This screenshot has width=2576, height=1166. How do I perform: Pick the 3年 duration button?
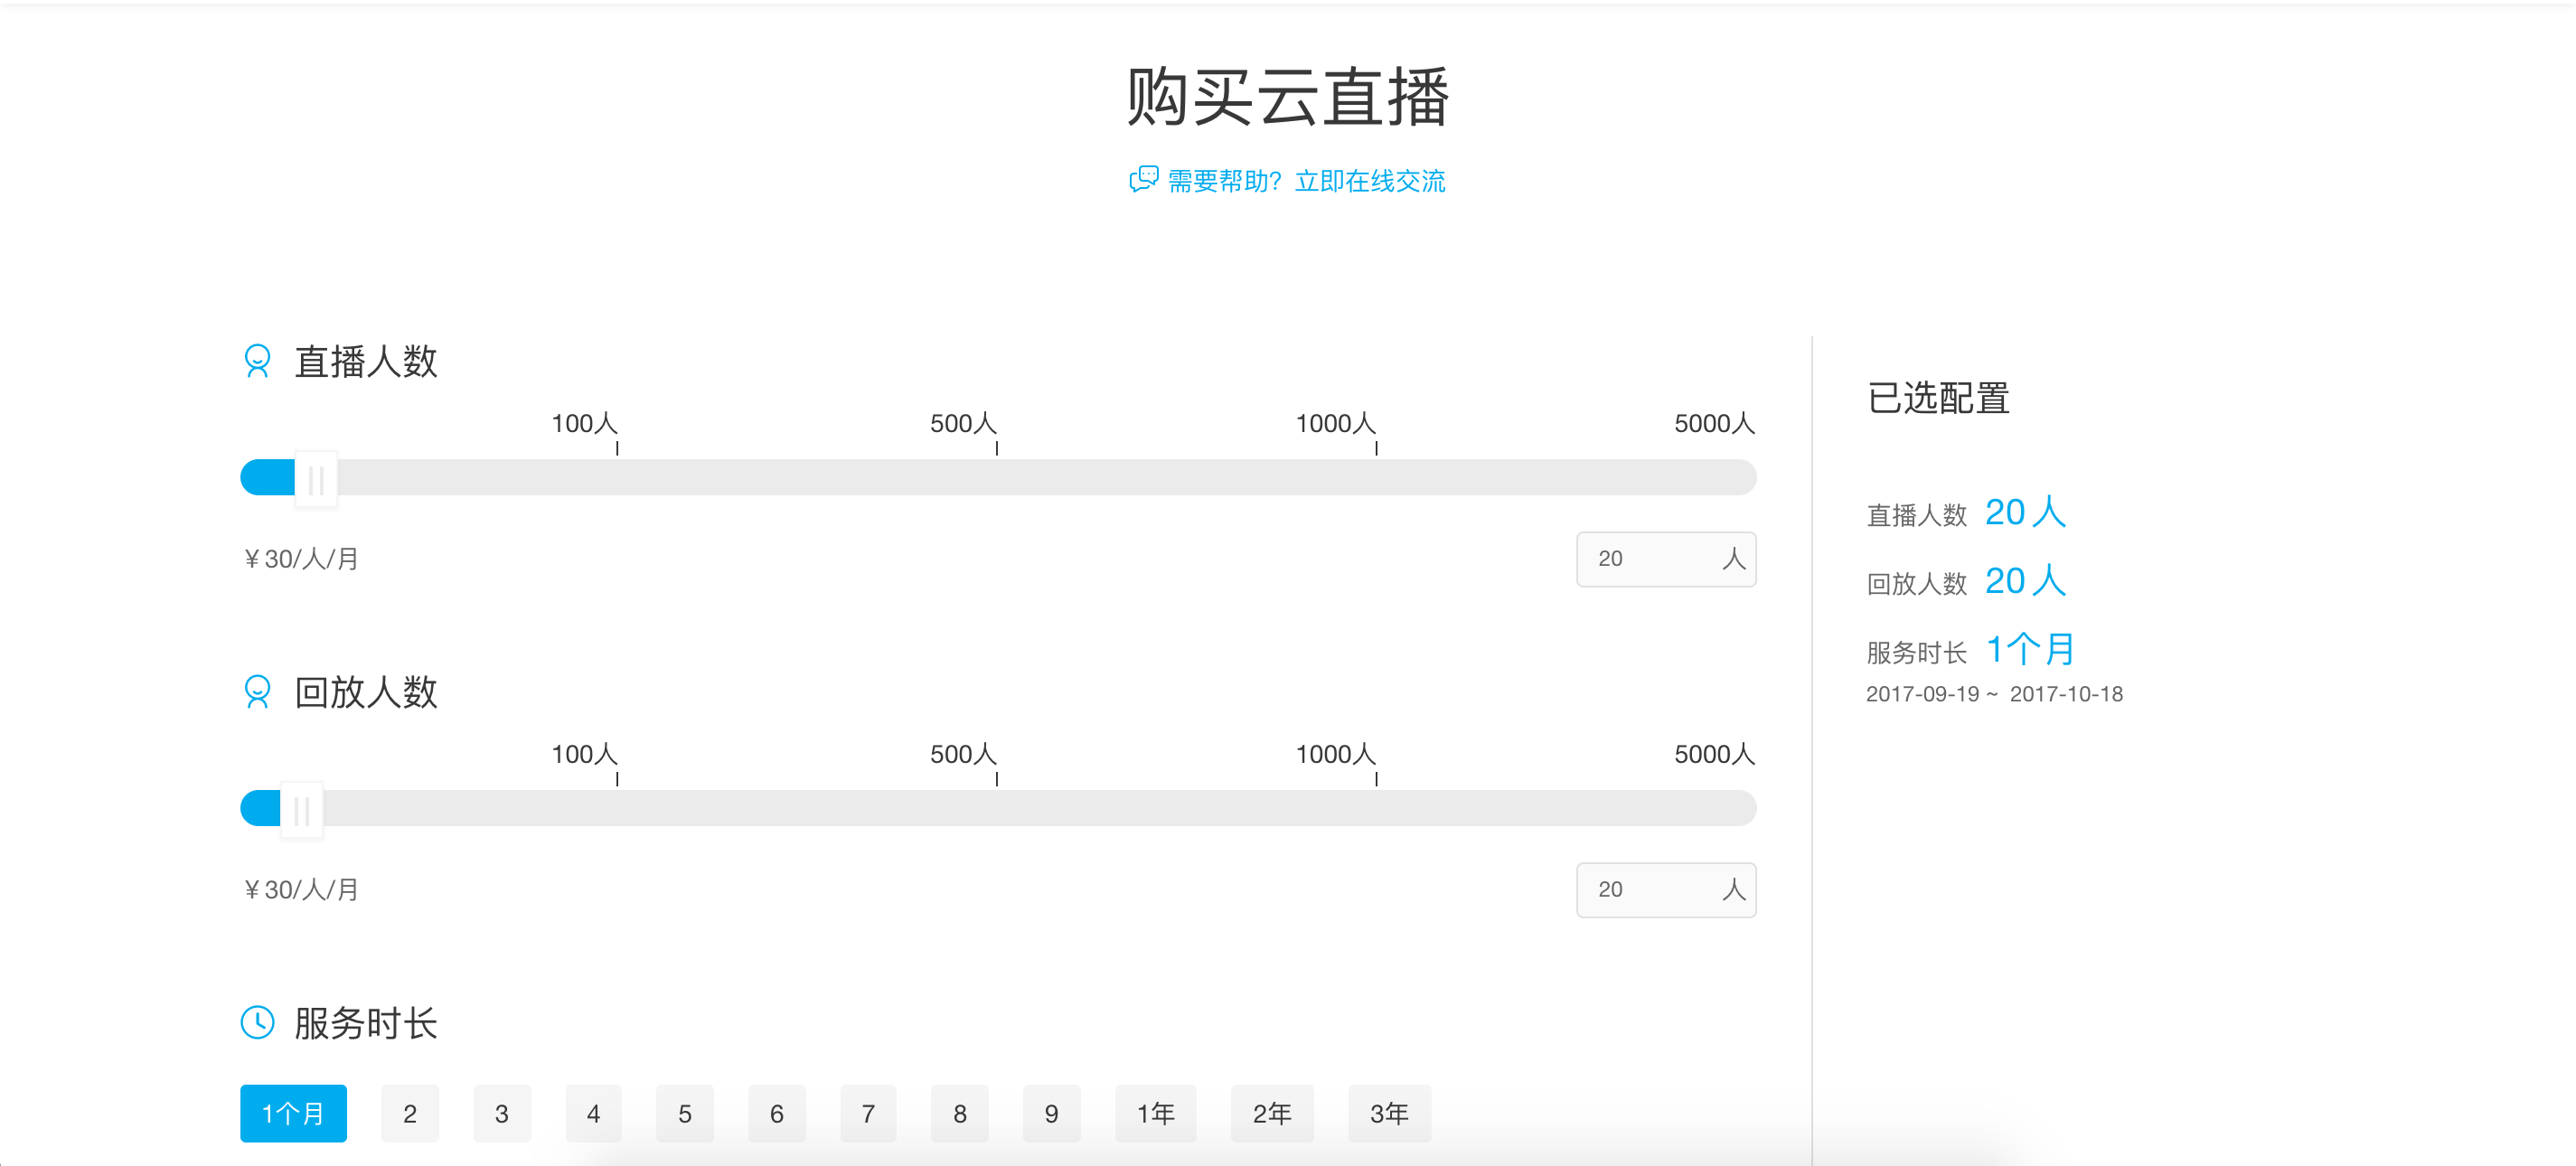click(1389, 1113)
